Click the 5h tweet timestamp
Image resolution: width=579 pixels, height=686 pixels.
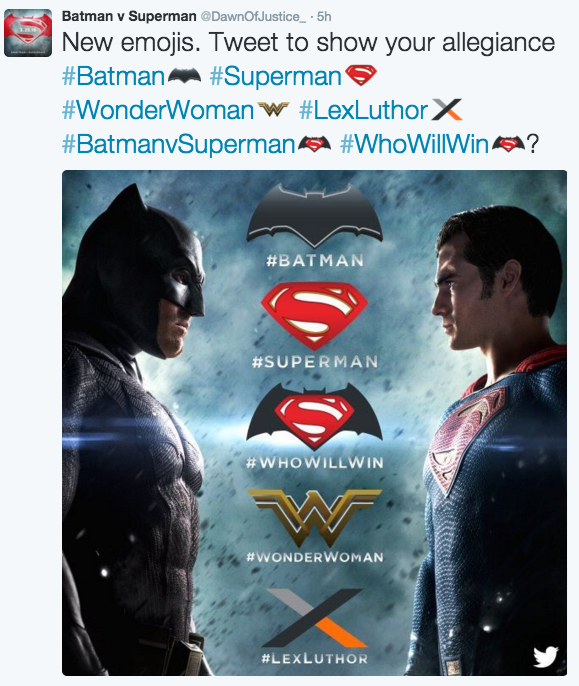(x=324, y=17)
